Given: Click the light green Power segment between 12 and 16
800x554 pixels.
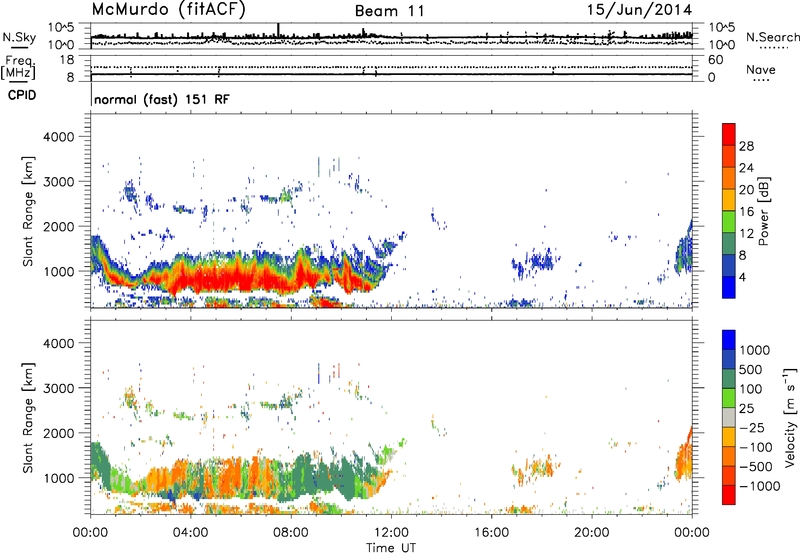Looking at the screenshot, I should [x=729, y=222].
